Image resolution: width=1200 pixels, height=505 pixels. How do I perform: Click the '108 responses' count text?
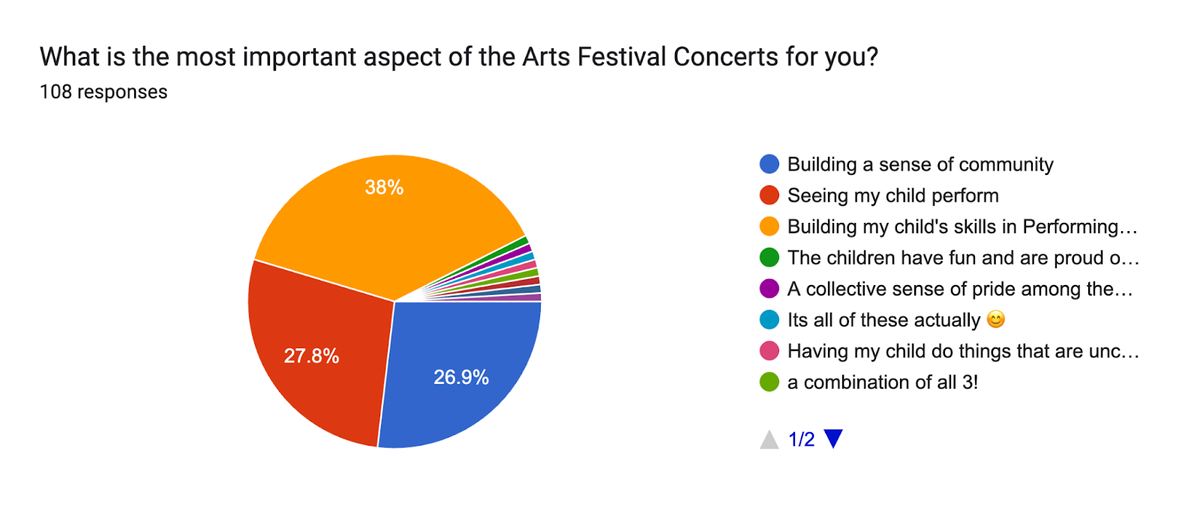103,93
